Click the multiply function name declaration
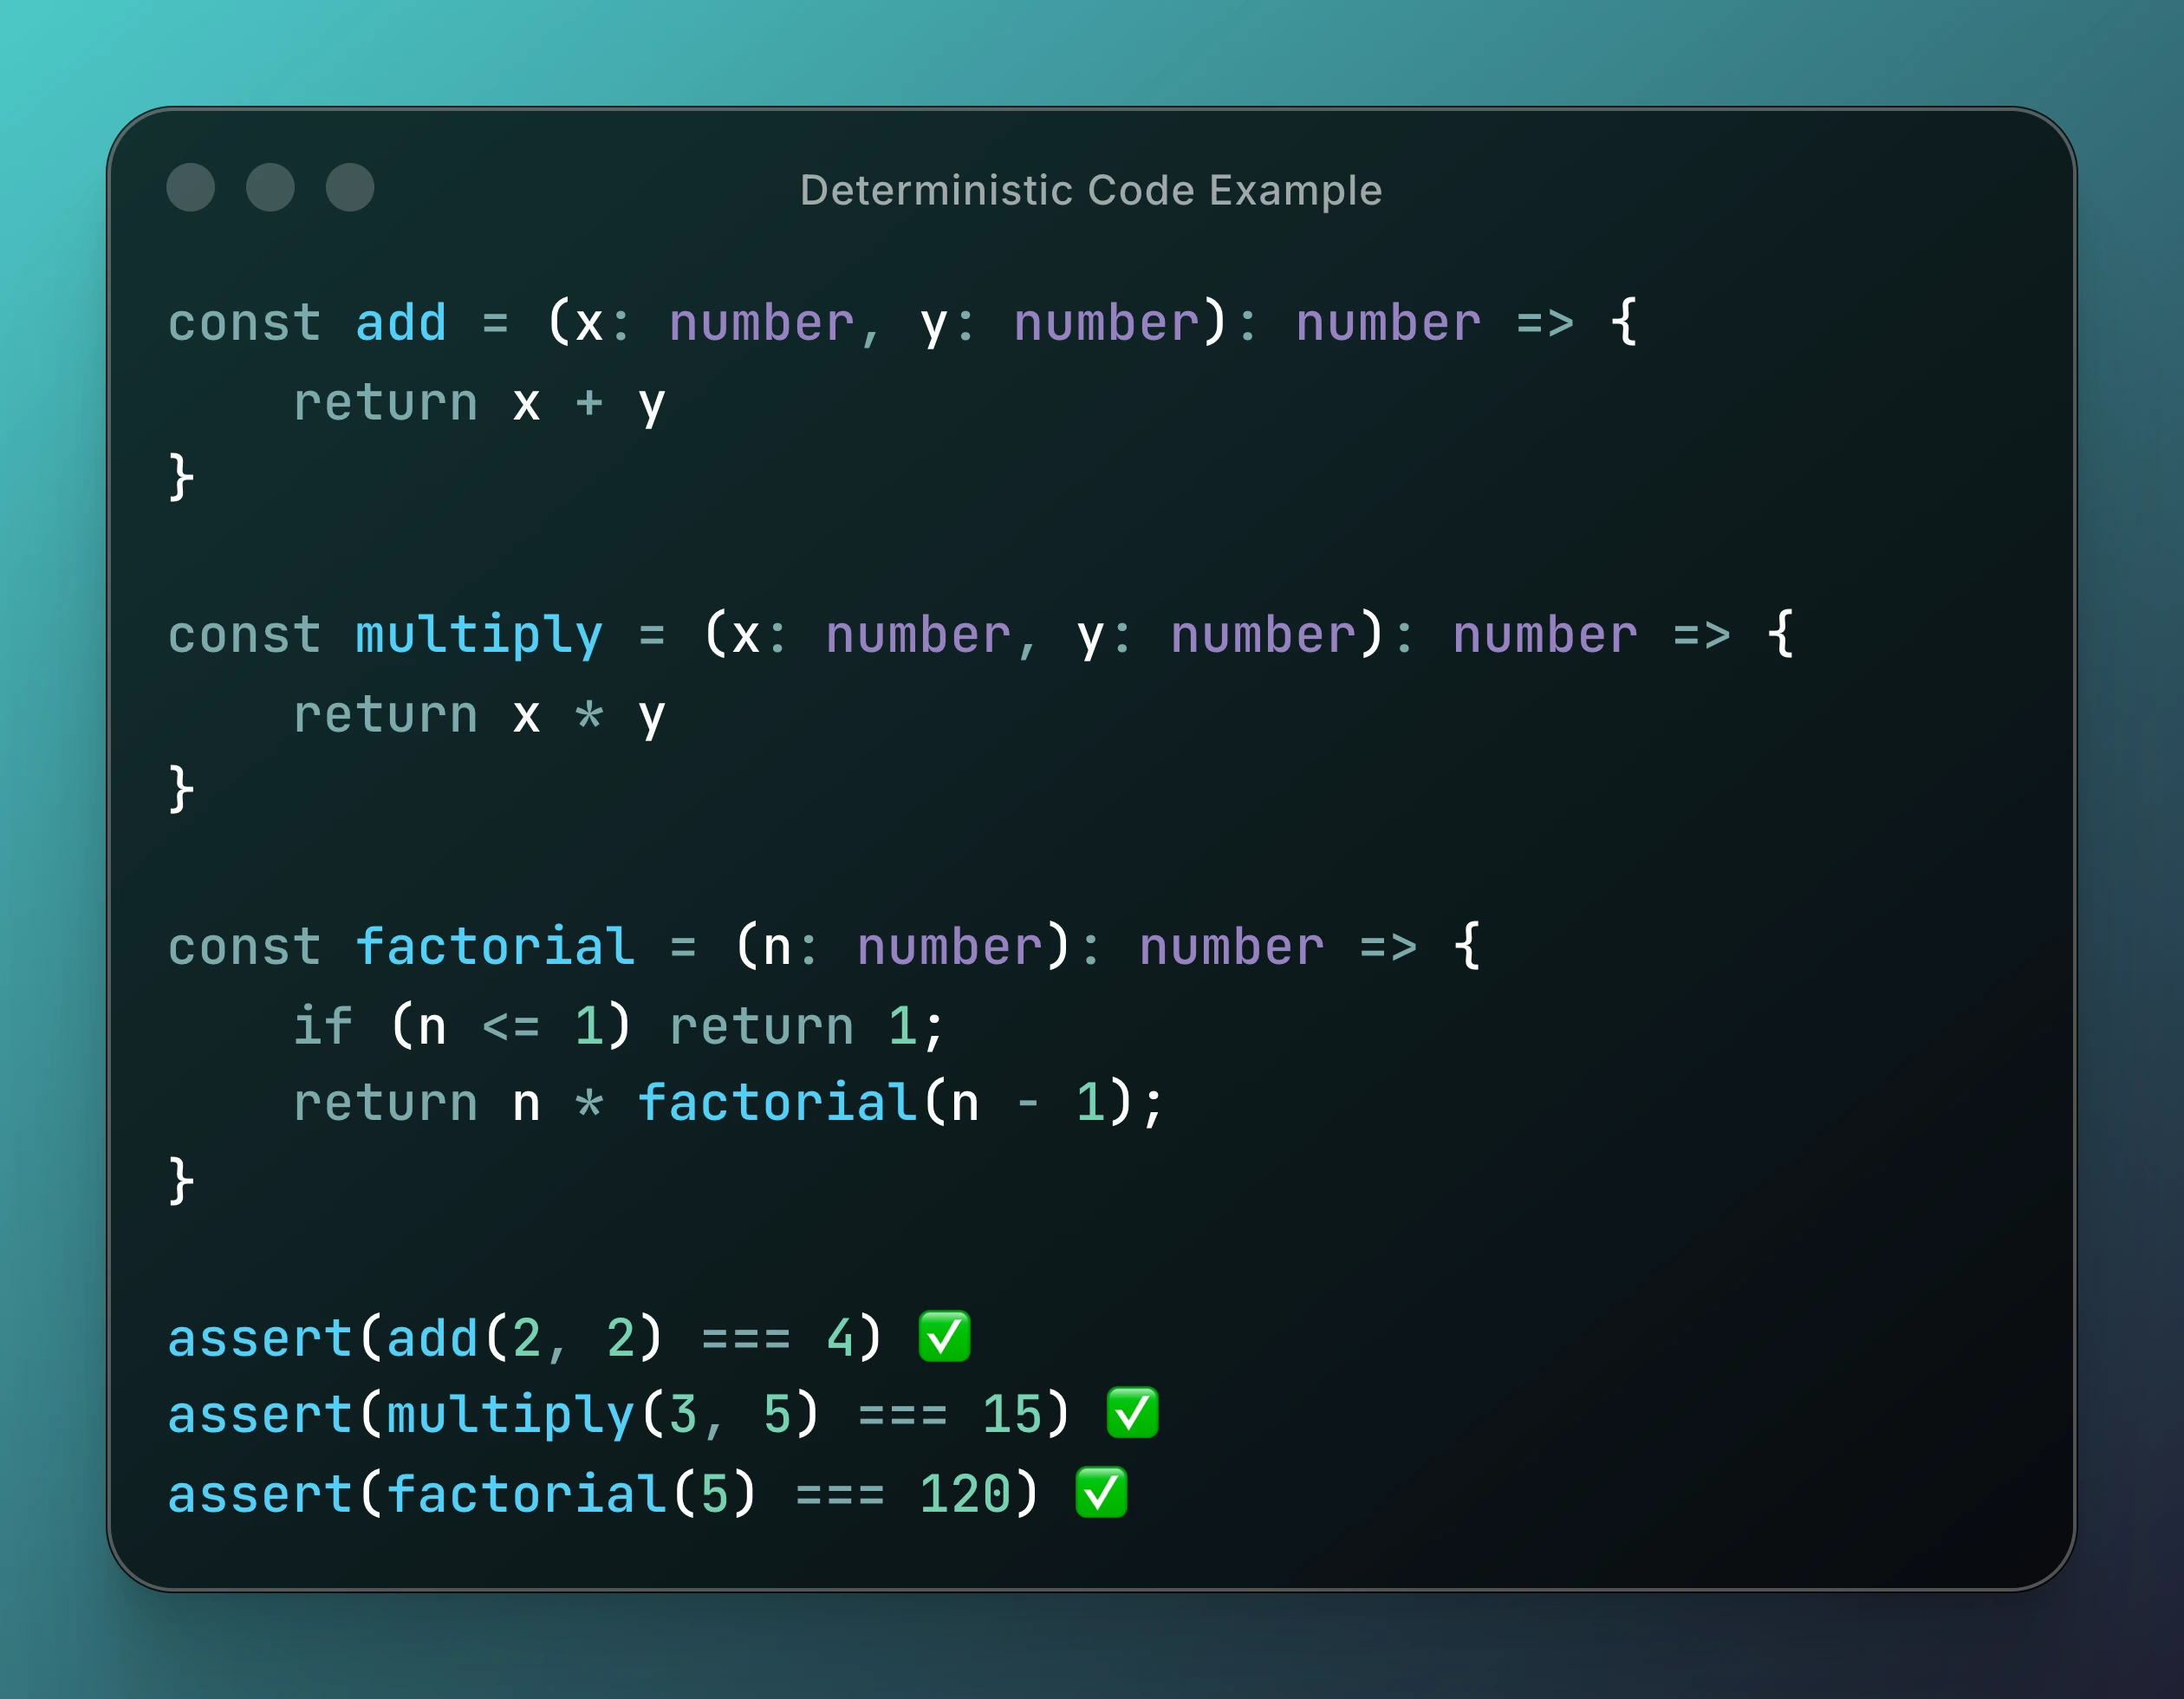 point(479,636)
